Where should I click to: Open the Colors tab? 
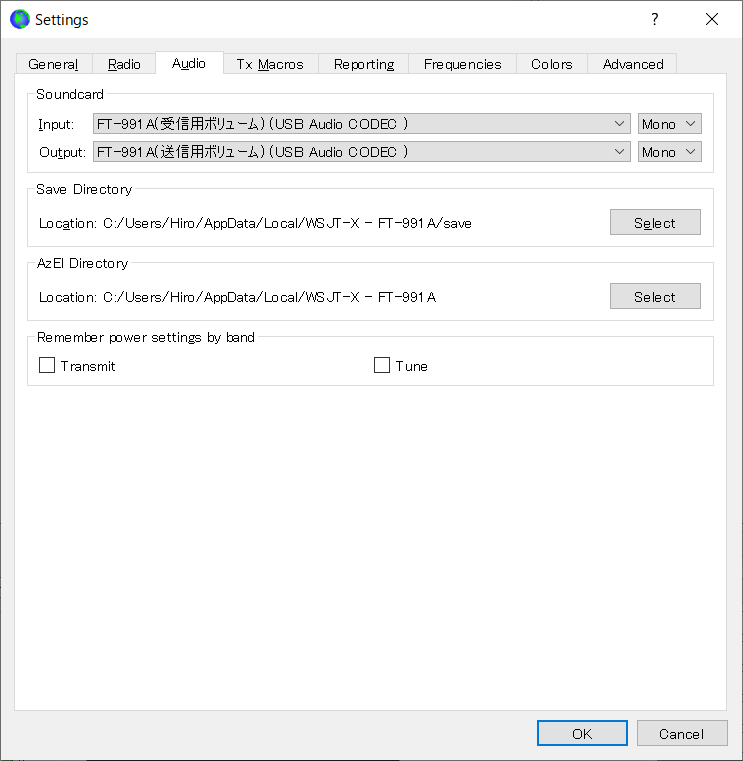(552, 64)
